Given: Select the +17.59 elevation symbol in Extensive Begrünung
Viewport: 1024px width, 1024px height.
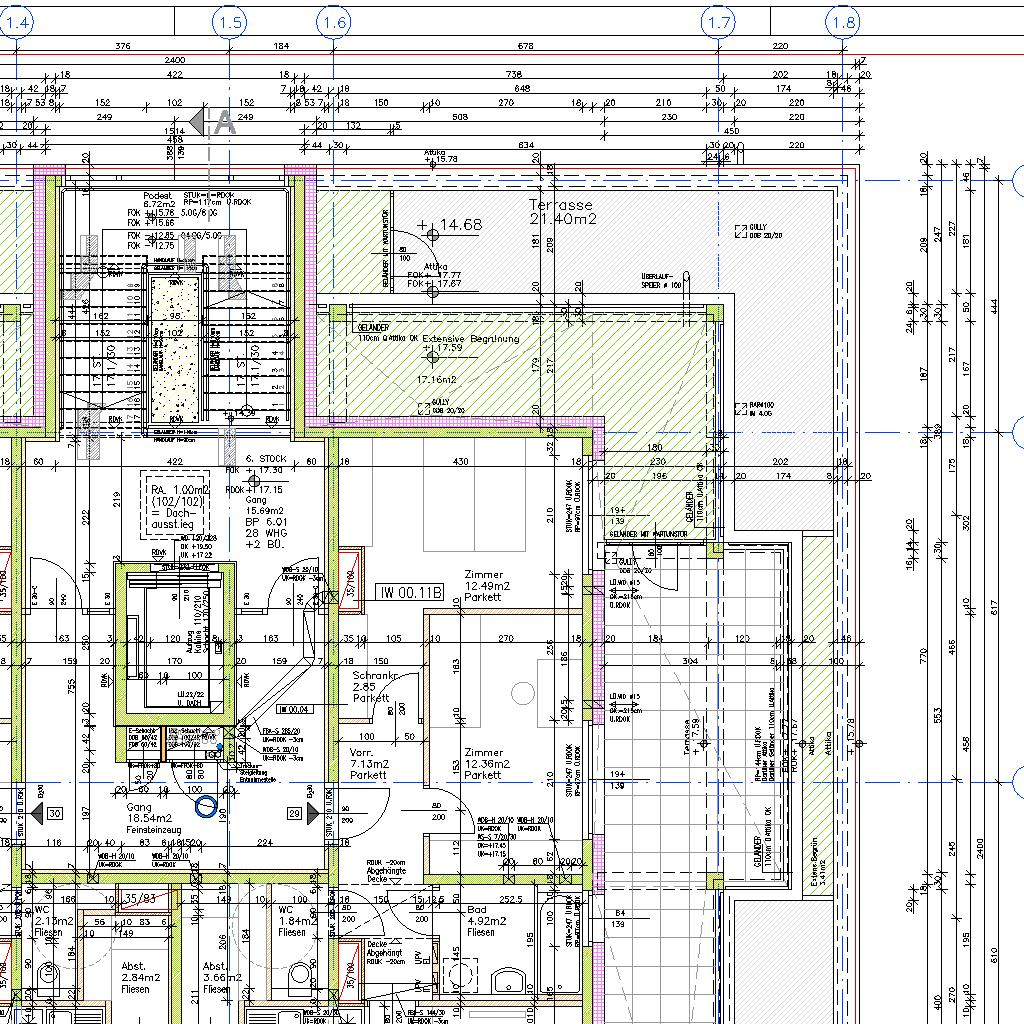Looking at the screenshot, I should tap(432, 358).
